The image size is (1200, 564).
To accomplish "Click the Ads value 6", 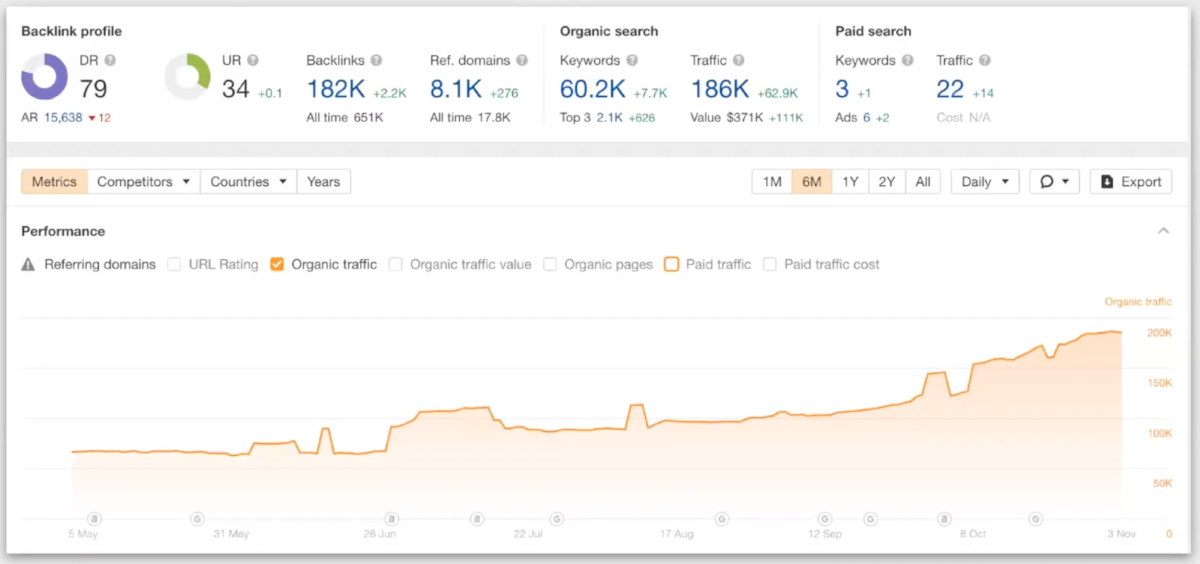I will tap(868, 117).
